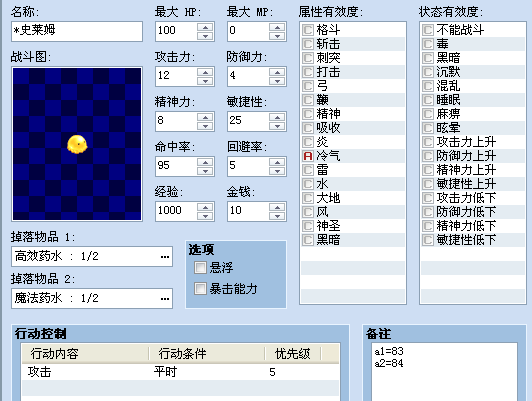
Task: Click the 打击 element rank icon
Action: coord(308,72)
